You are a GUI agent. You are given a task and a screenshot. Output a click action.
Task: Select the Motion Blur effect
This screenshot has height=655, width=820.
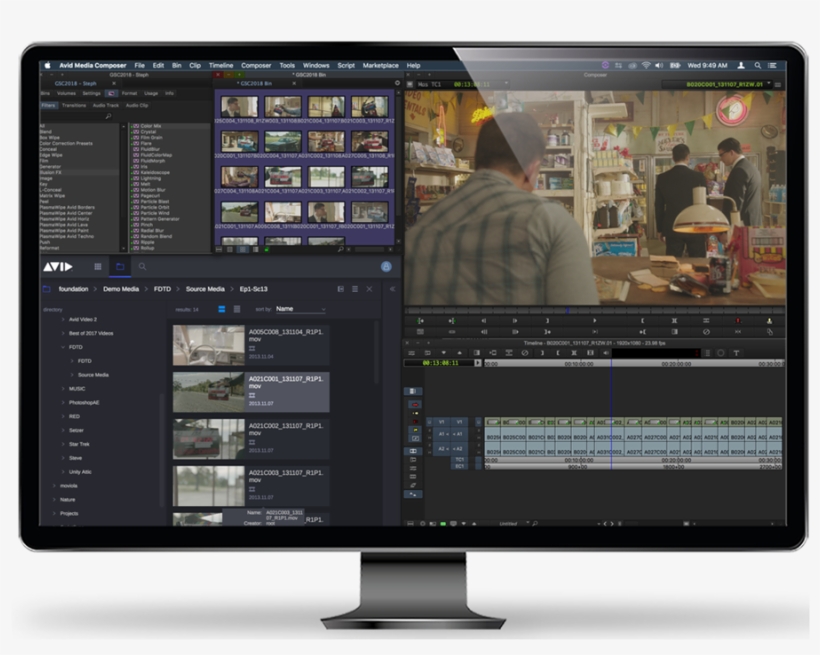pyautogui.click(x=153, y=190)
